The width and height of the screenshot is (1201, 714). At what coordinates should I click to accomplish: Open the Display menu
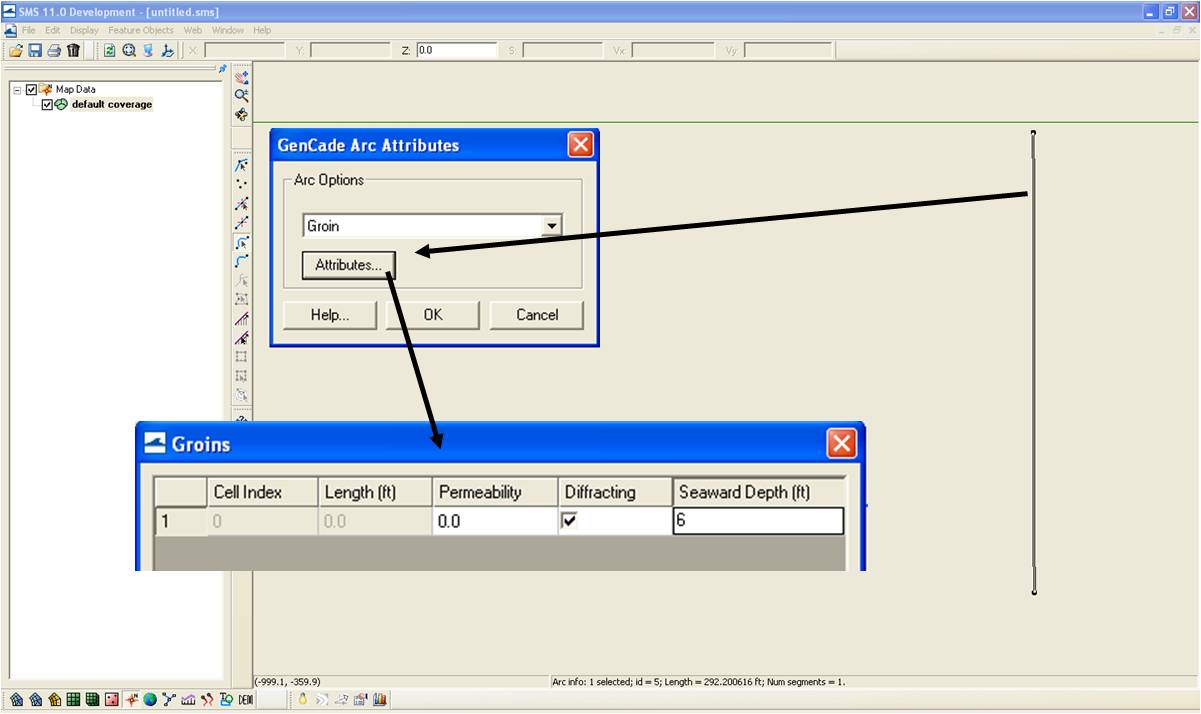84,30
